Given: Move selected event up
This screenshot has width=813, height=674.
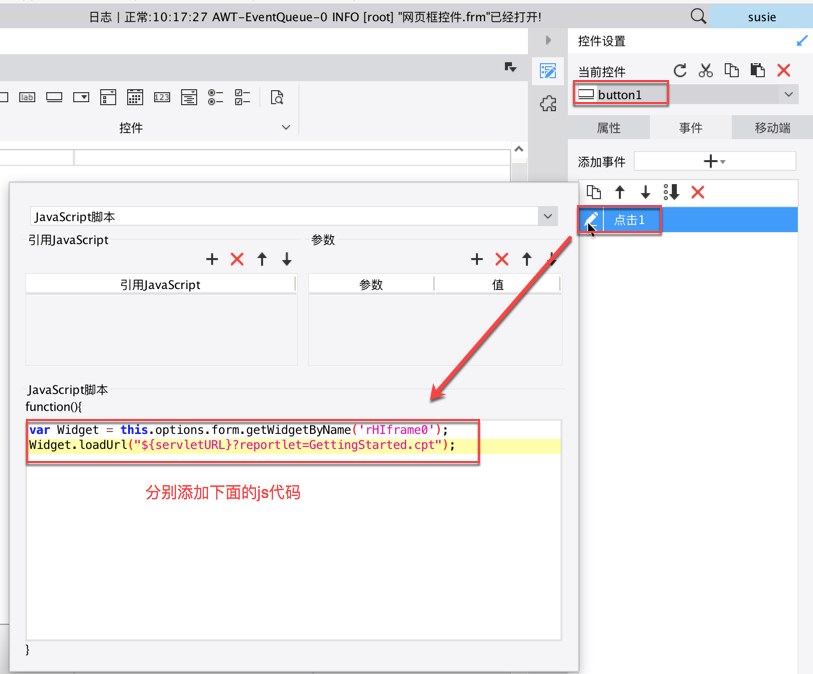Looking at the screenshot, I should 620,192.
